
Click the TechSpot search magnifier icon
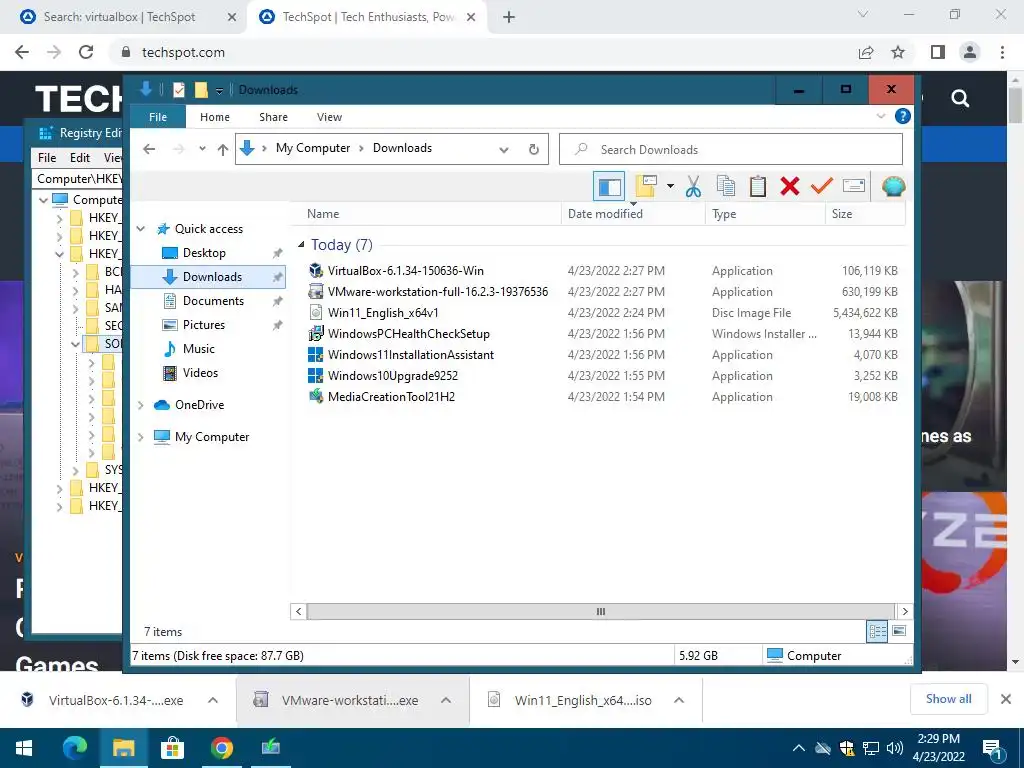pyautogui.click(x=960, y=98)
